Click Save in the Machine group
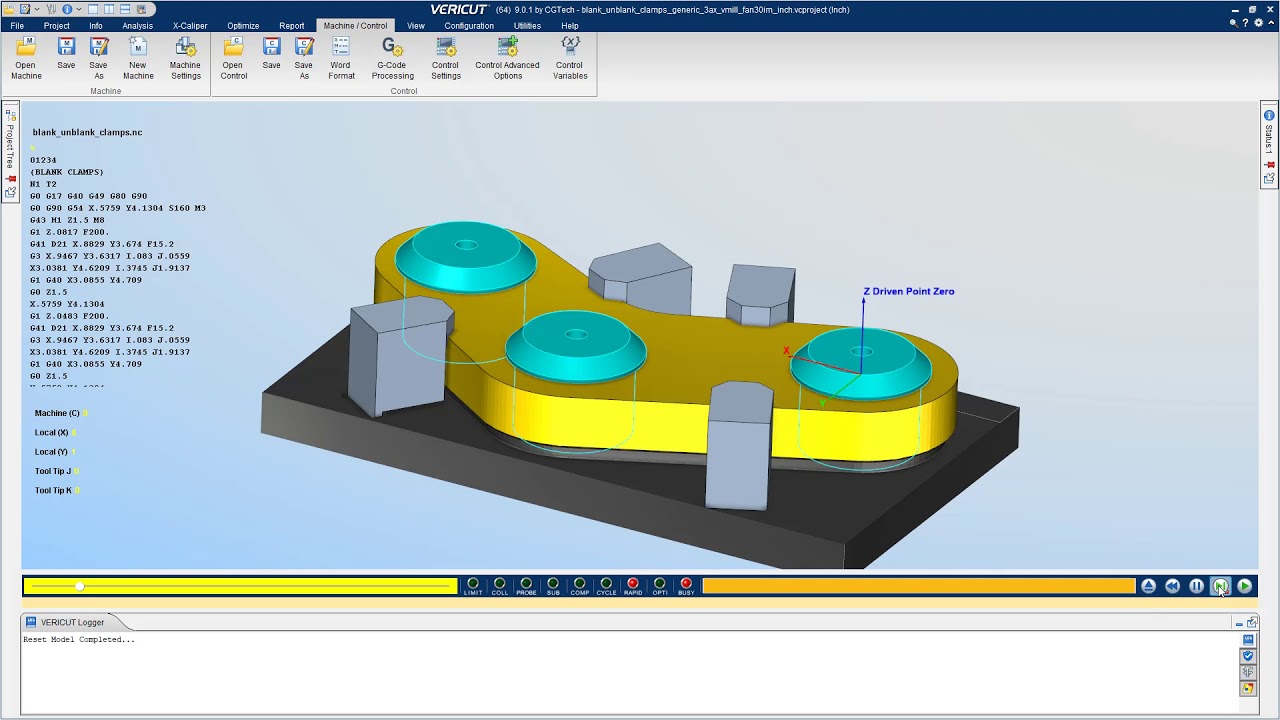The height and width of the screenshot is (720, 1280). [x=66, y=53]
